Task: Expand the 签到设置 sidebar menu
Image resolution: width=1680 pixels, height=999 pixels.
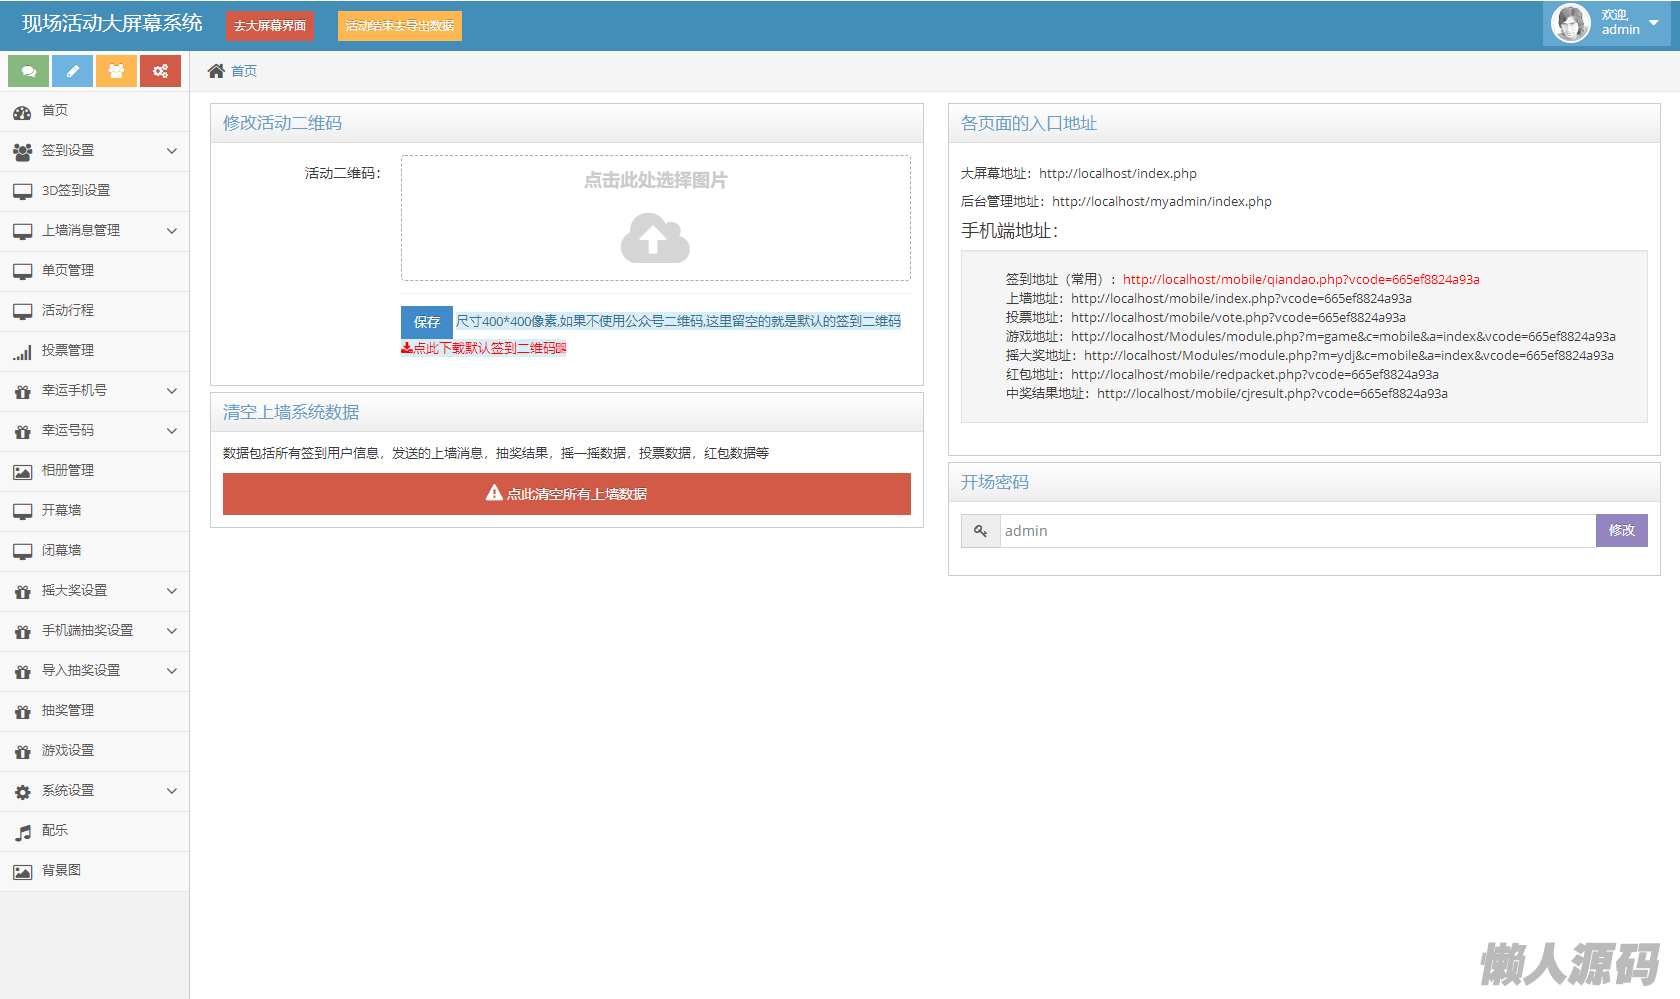Action: coord(94,151)
